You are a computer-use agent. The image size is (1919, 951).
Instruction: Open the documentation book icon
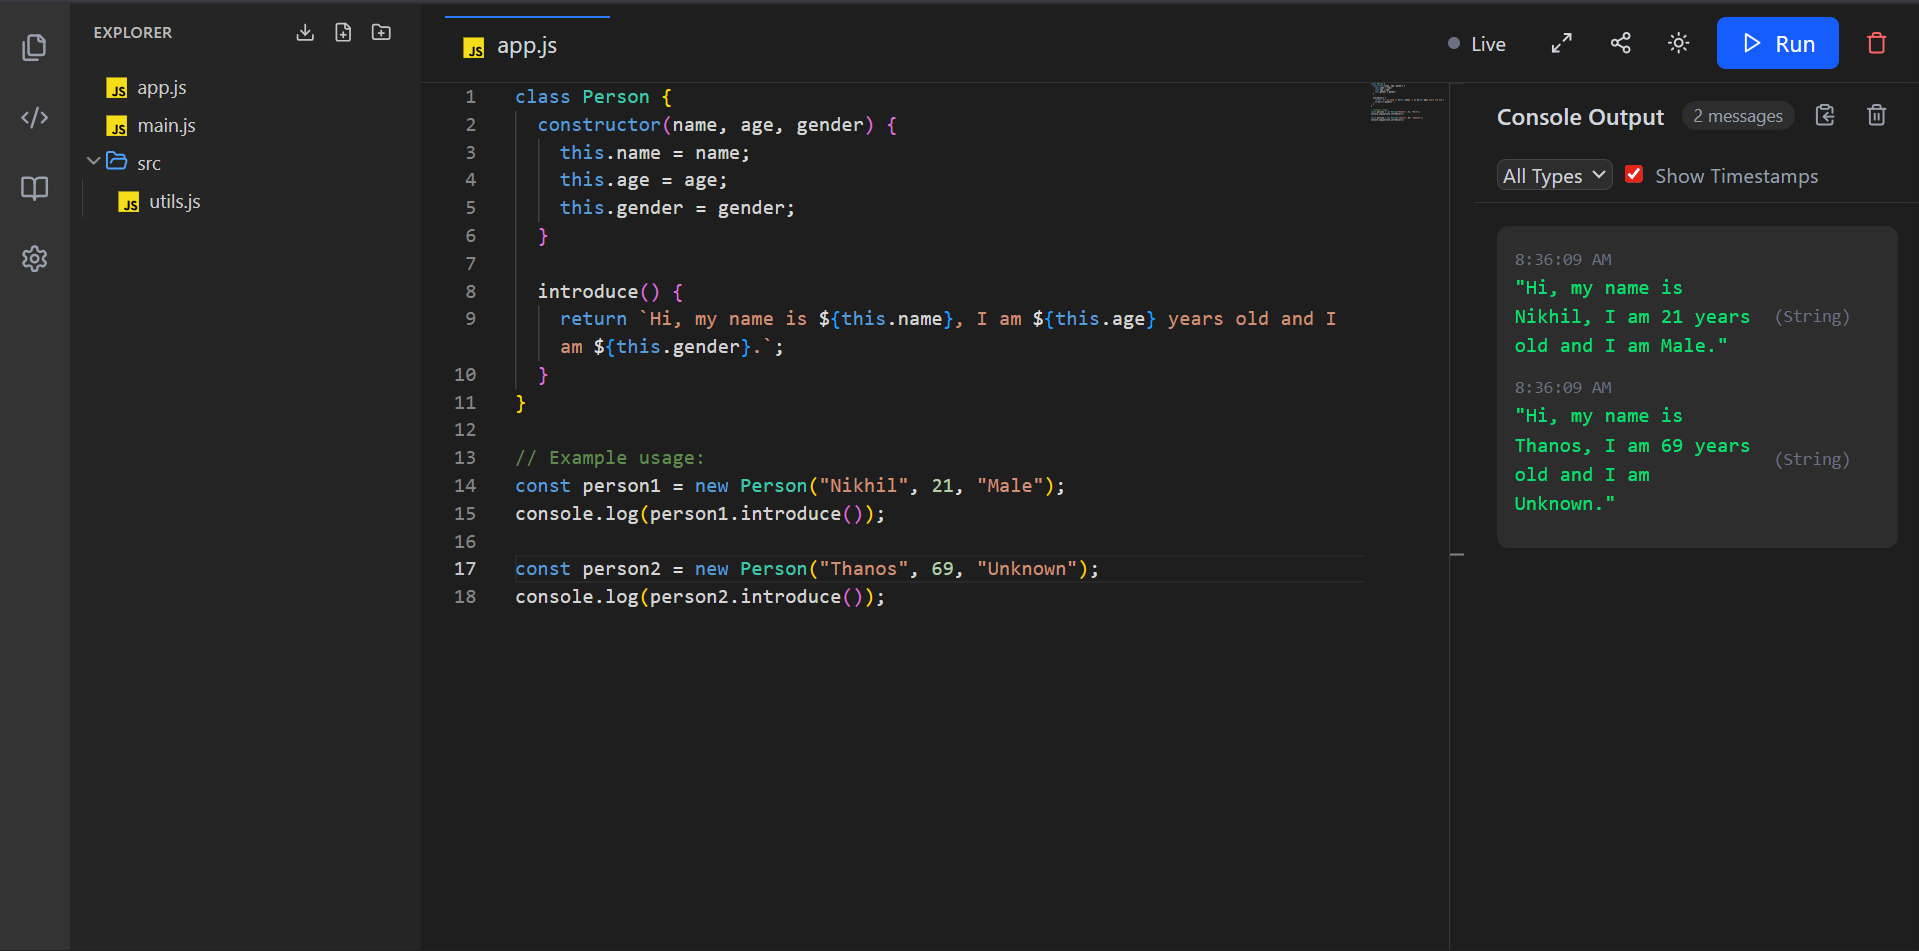tap(34, 188)
